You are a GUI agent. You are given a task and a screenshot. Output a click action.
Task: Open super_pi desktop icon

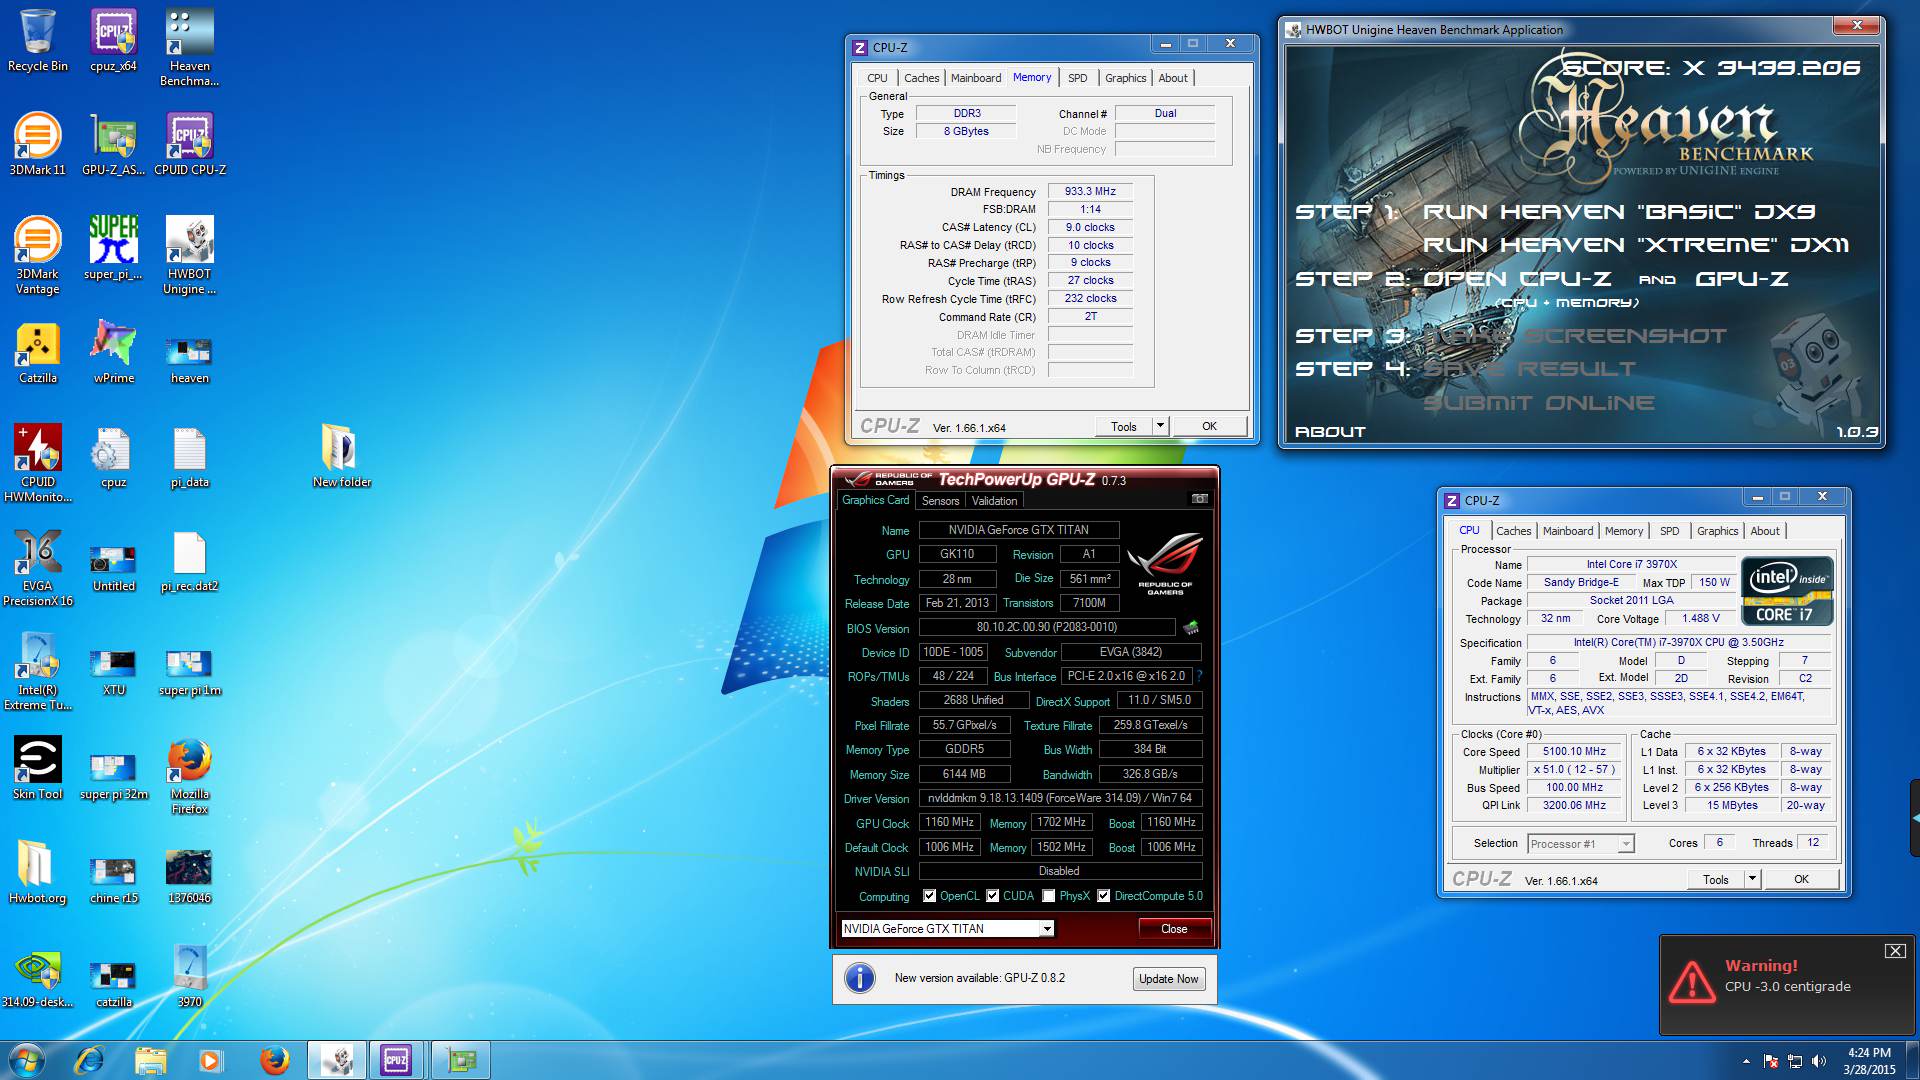pyautogui.click(x=113, y=248)
